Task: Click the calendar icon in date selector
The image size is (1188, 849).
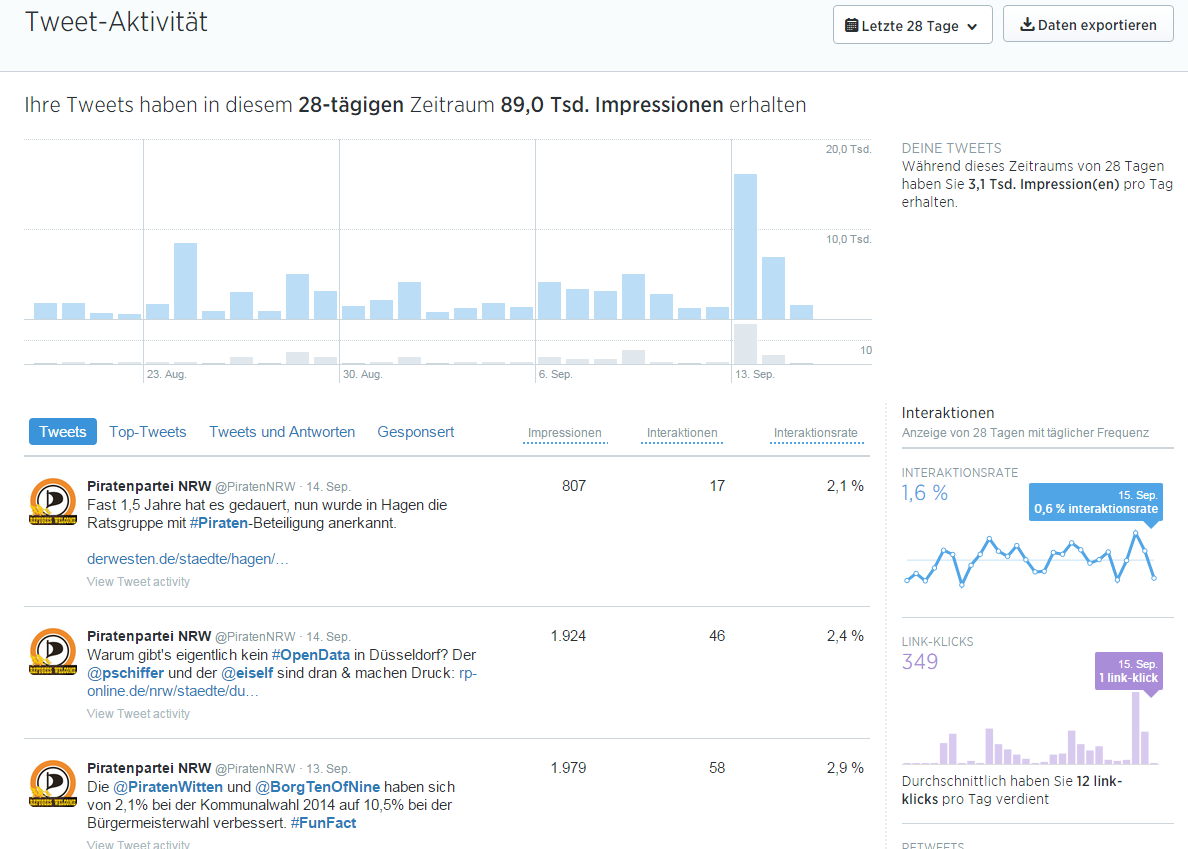Action: (x=851, y=26)
